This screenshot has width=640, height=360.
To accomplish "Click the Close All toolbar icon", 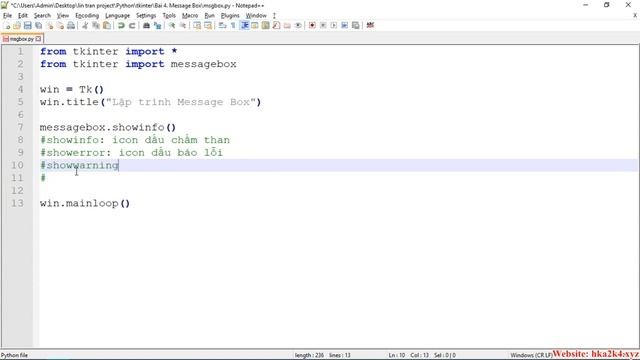I will 60,25.
